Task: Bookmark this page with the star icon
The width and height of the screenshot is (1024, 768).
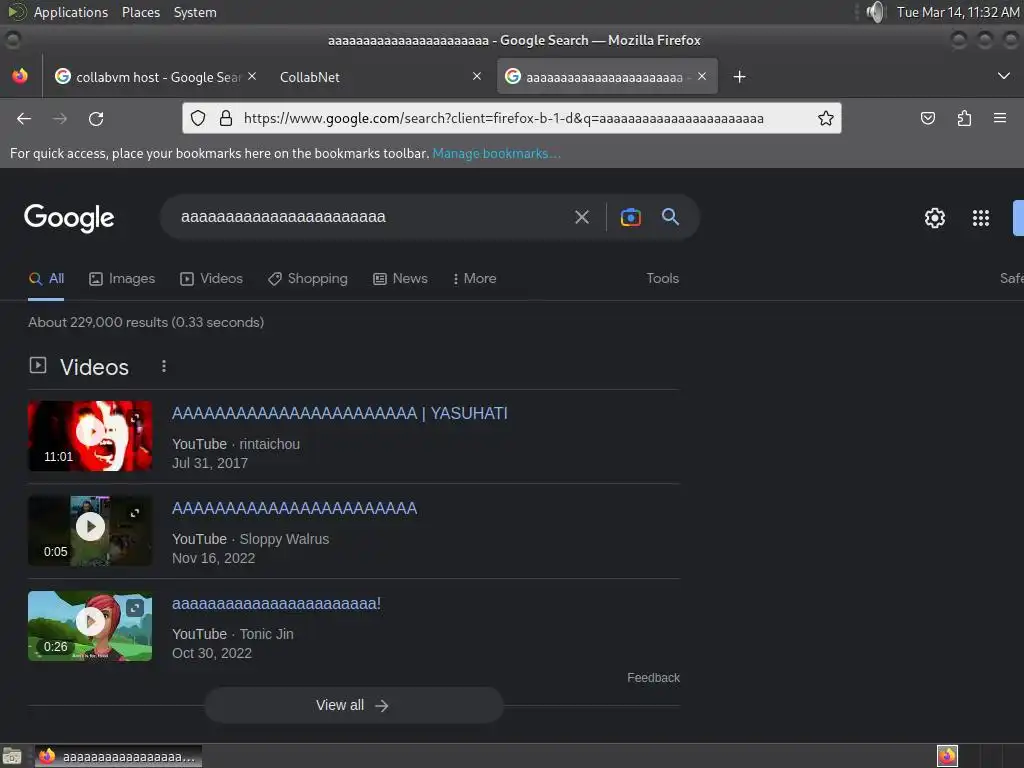Action: tap(825, 118)
